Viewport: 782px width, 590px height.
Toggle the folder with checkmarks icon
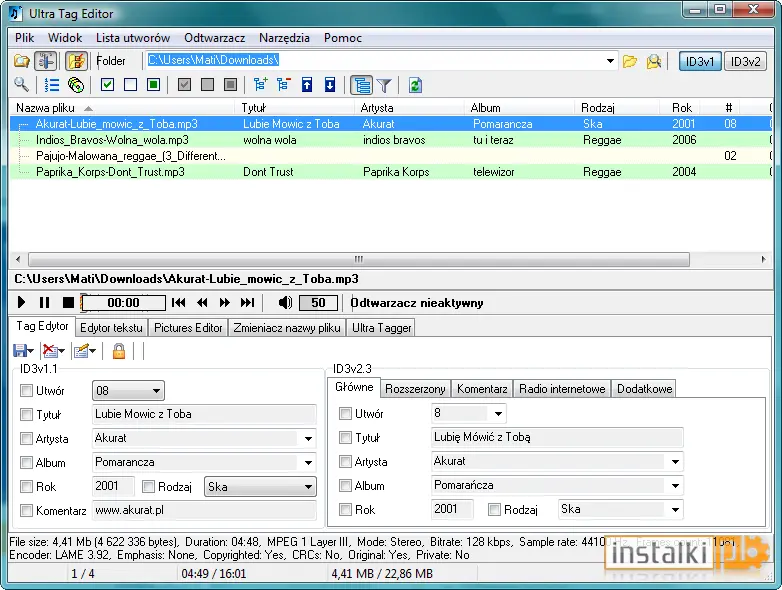pos(76,61)
